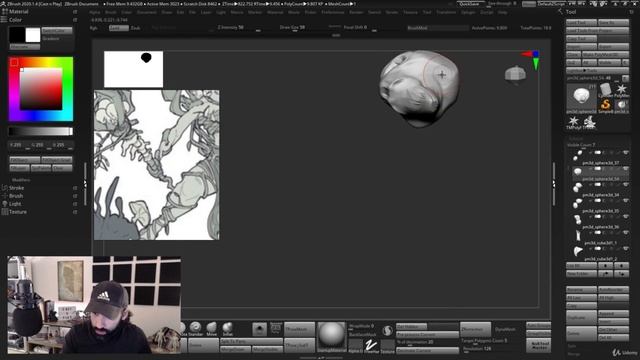Click the Stroke palette icon in left tray
The width and height of the screenshot is (640, 360).
(x=5, y=188)
